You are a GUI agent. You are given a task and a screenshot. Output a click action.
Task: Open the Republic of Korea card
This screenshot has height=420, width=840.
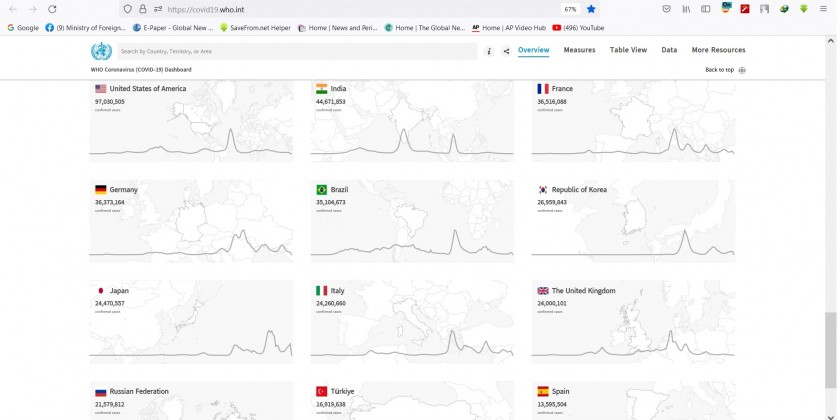(632, 221)
